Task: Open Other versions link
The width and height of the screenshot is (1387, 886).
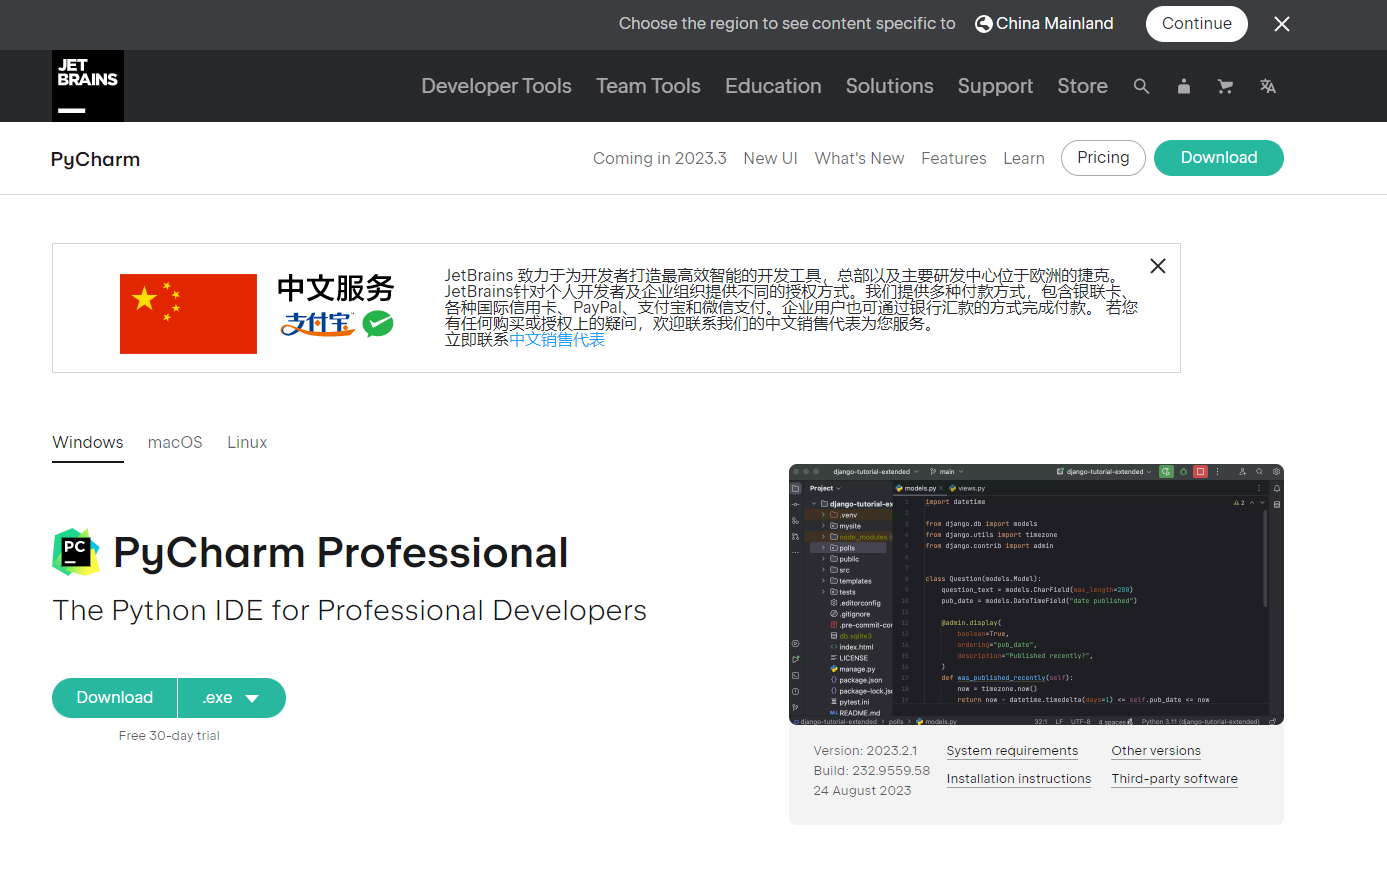Action: point(1156,751)
